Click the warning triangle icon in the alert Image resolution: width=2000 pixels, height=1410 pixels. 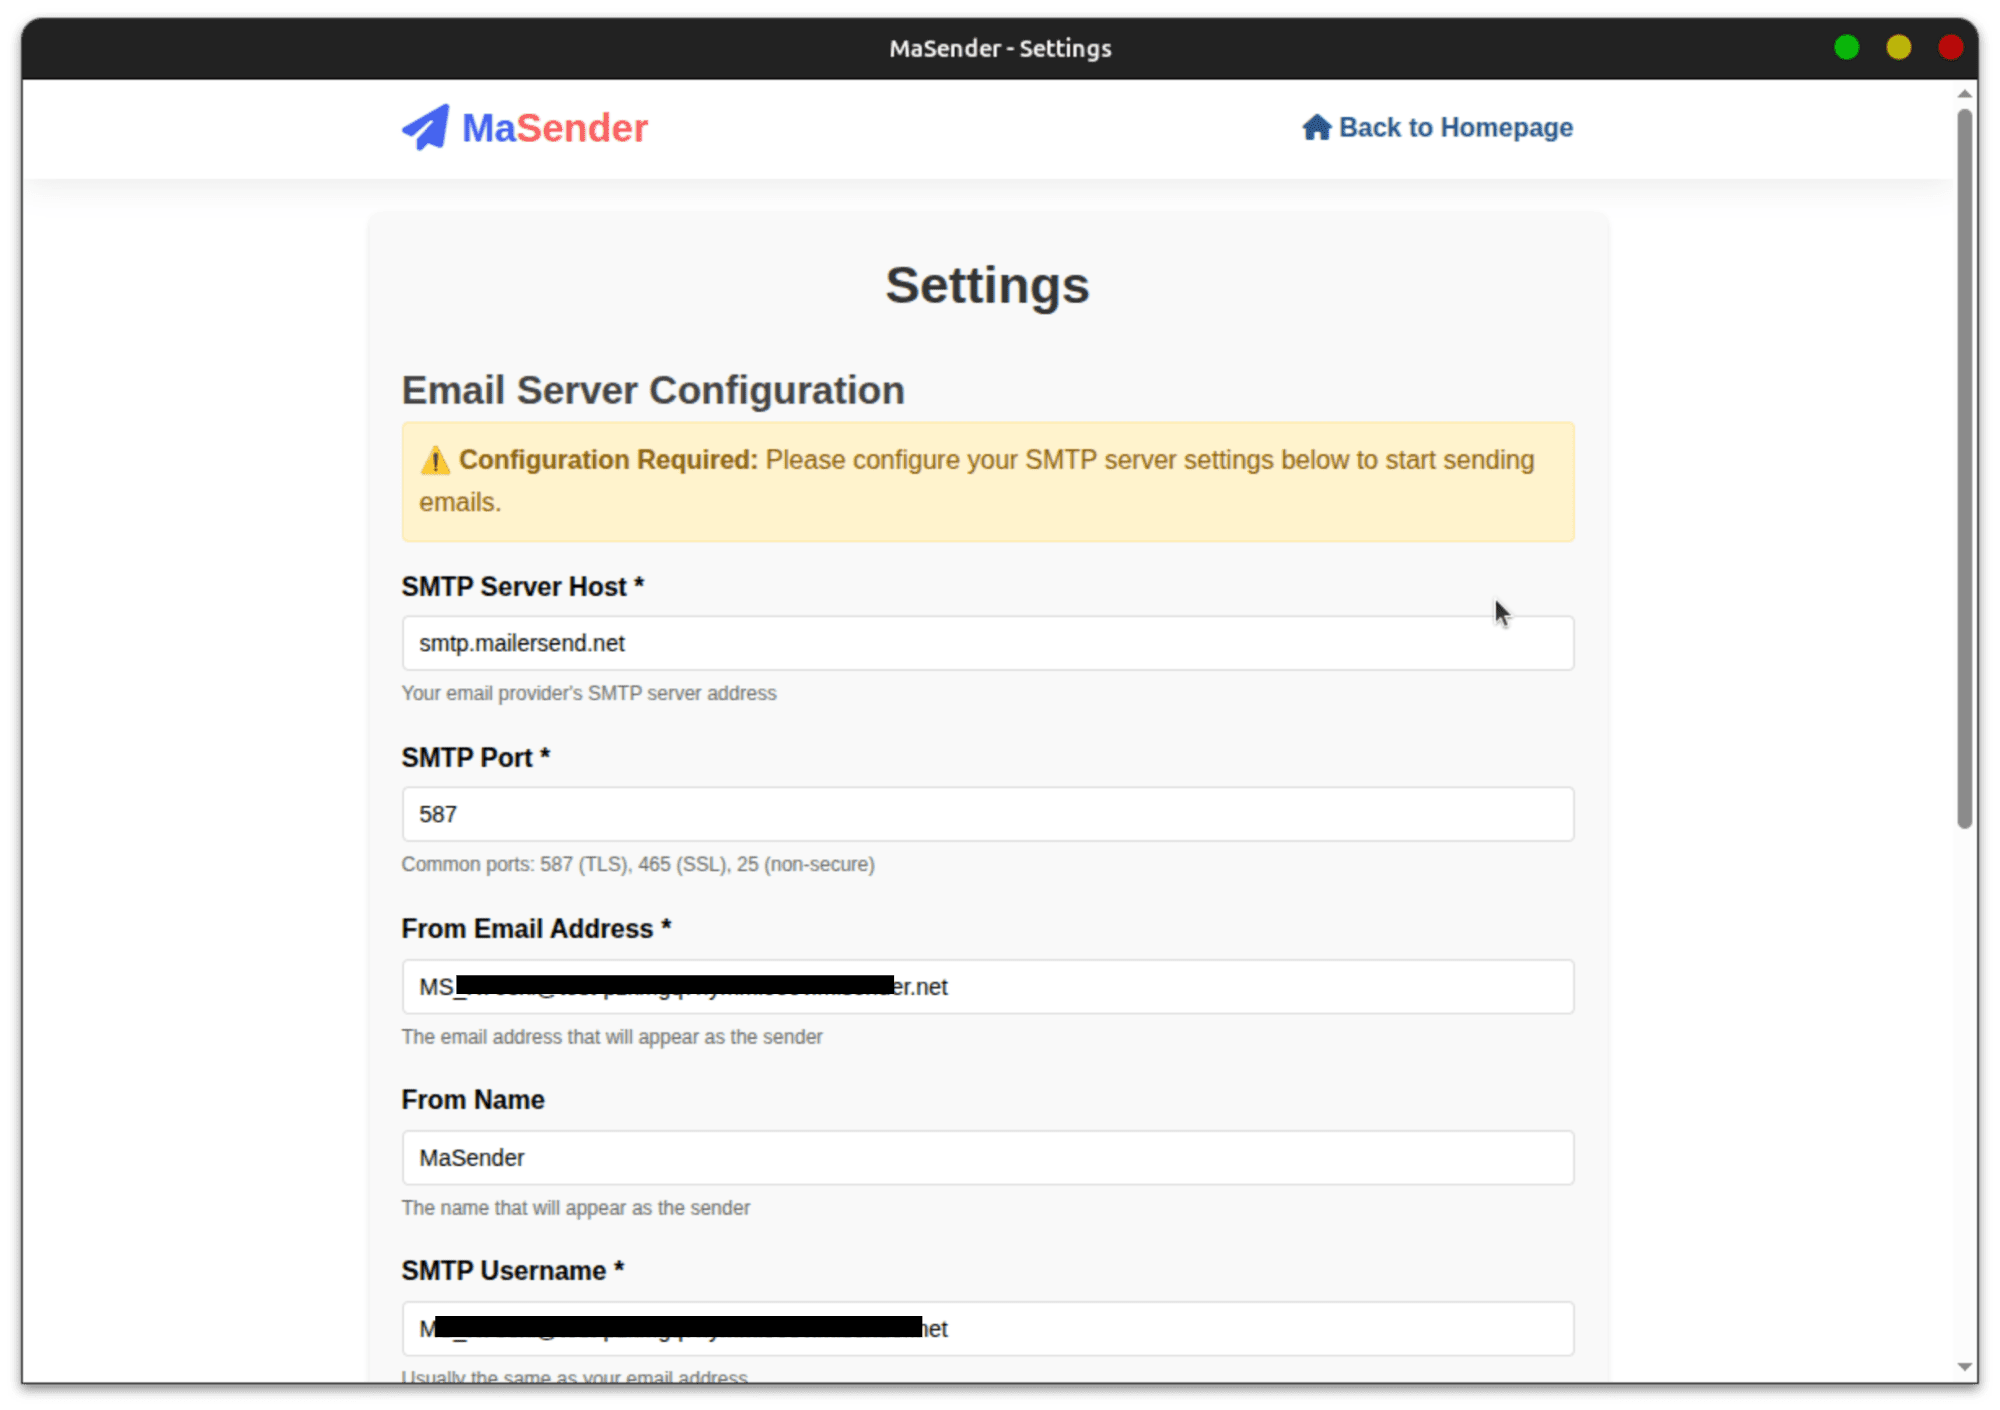click(435, 460)
